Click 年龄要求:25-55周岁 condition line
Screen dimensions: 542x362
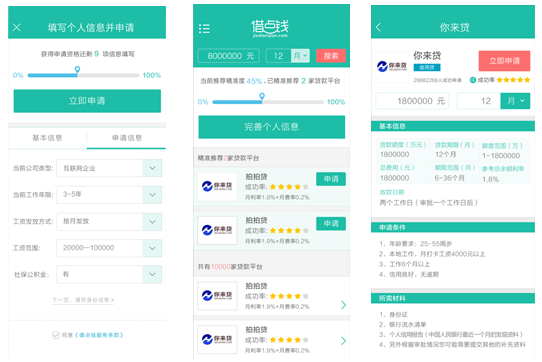click(415, 244)
